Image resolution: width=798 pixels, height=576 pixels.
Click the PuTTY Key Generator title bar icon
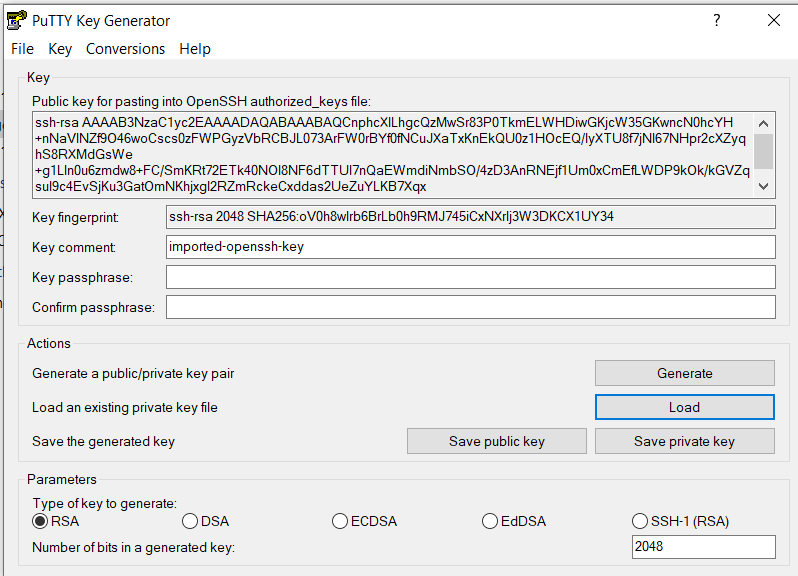(16, 20)
